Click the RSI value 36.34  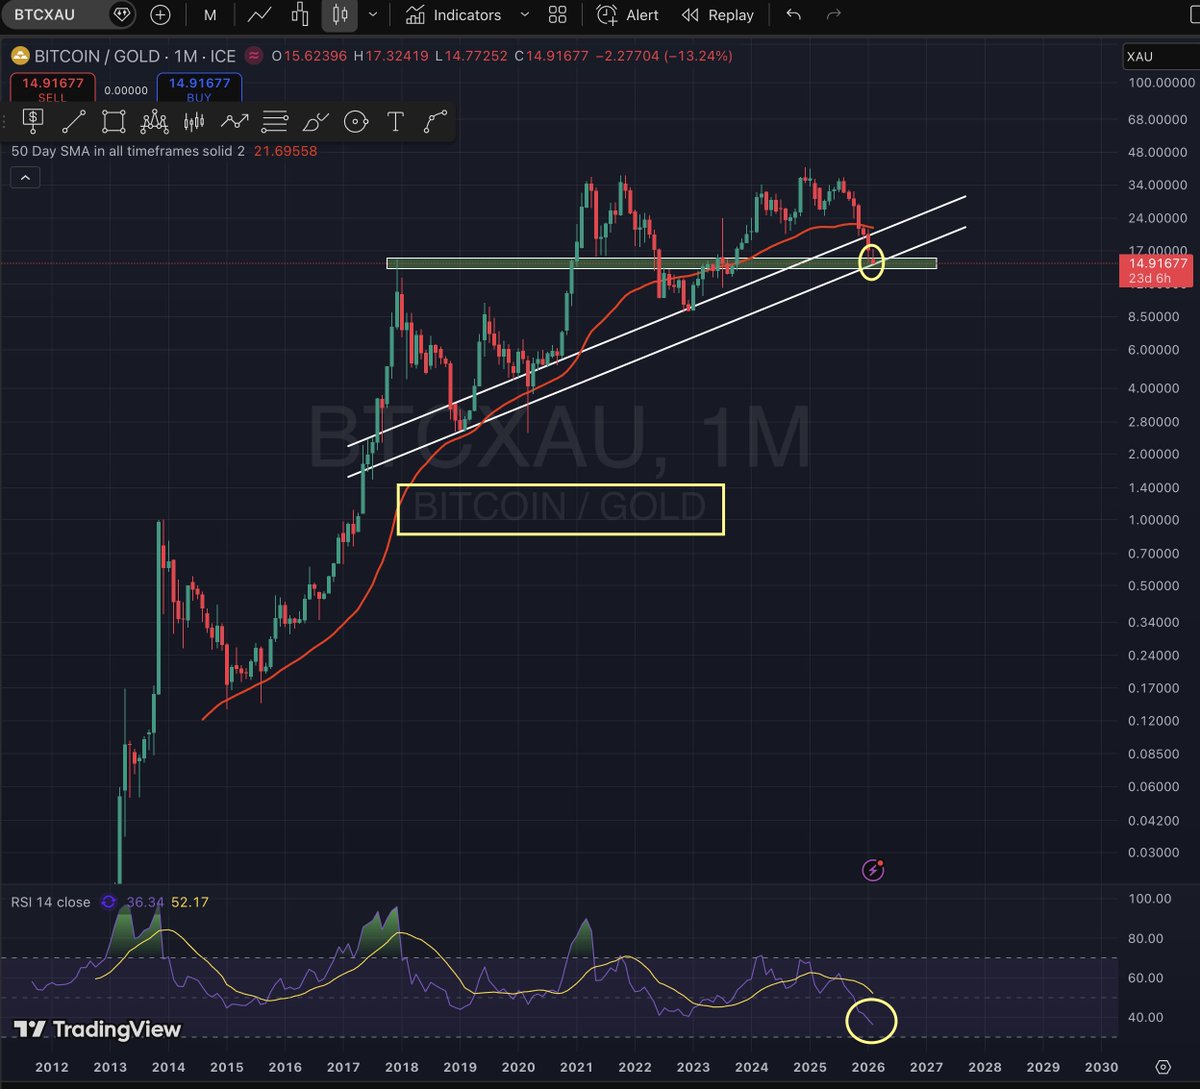coord(147,902)
